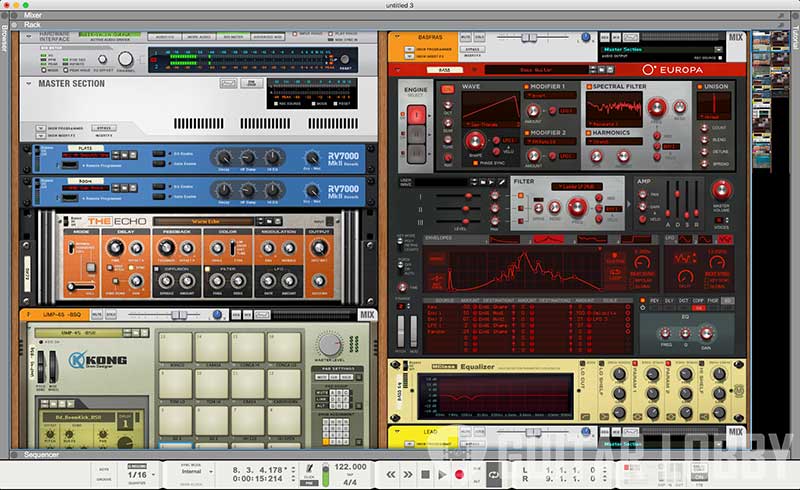Click the Kong pitch bend wheel

click(41, 365)
